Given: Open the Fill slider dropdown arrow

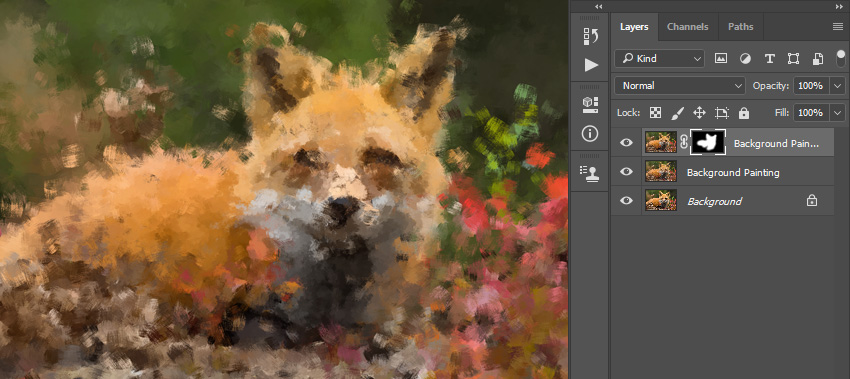Looking at the screenshot, I should point(838,113).
